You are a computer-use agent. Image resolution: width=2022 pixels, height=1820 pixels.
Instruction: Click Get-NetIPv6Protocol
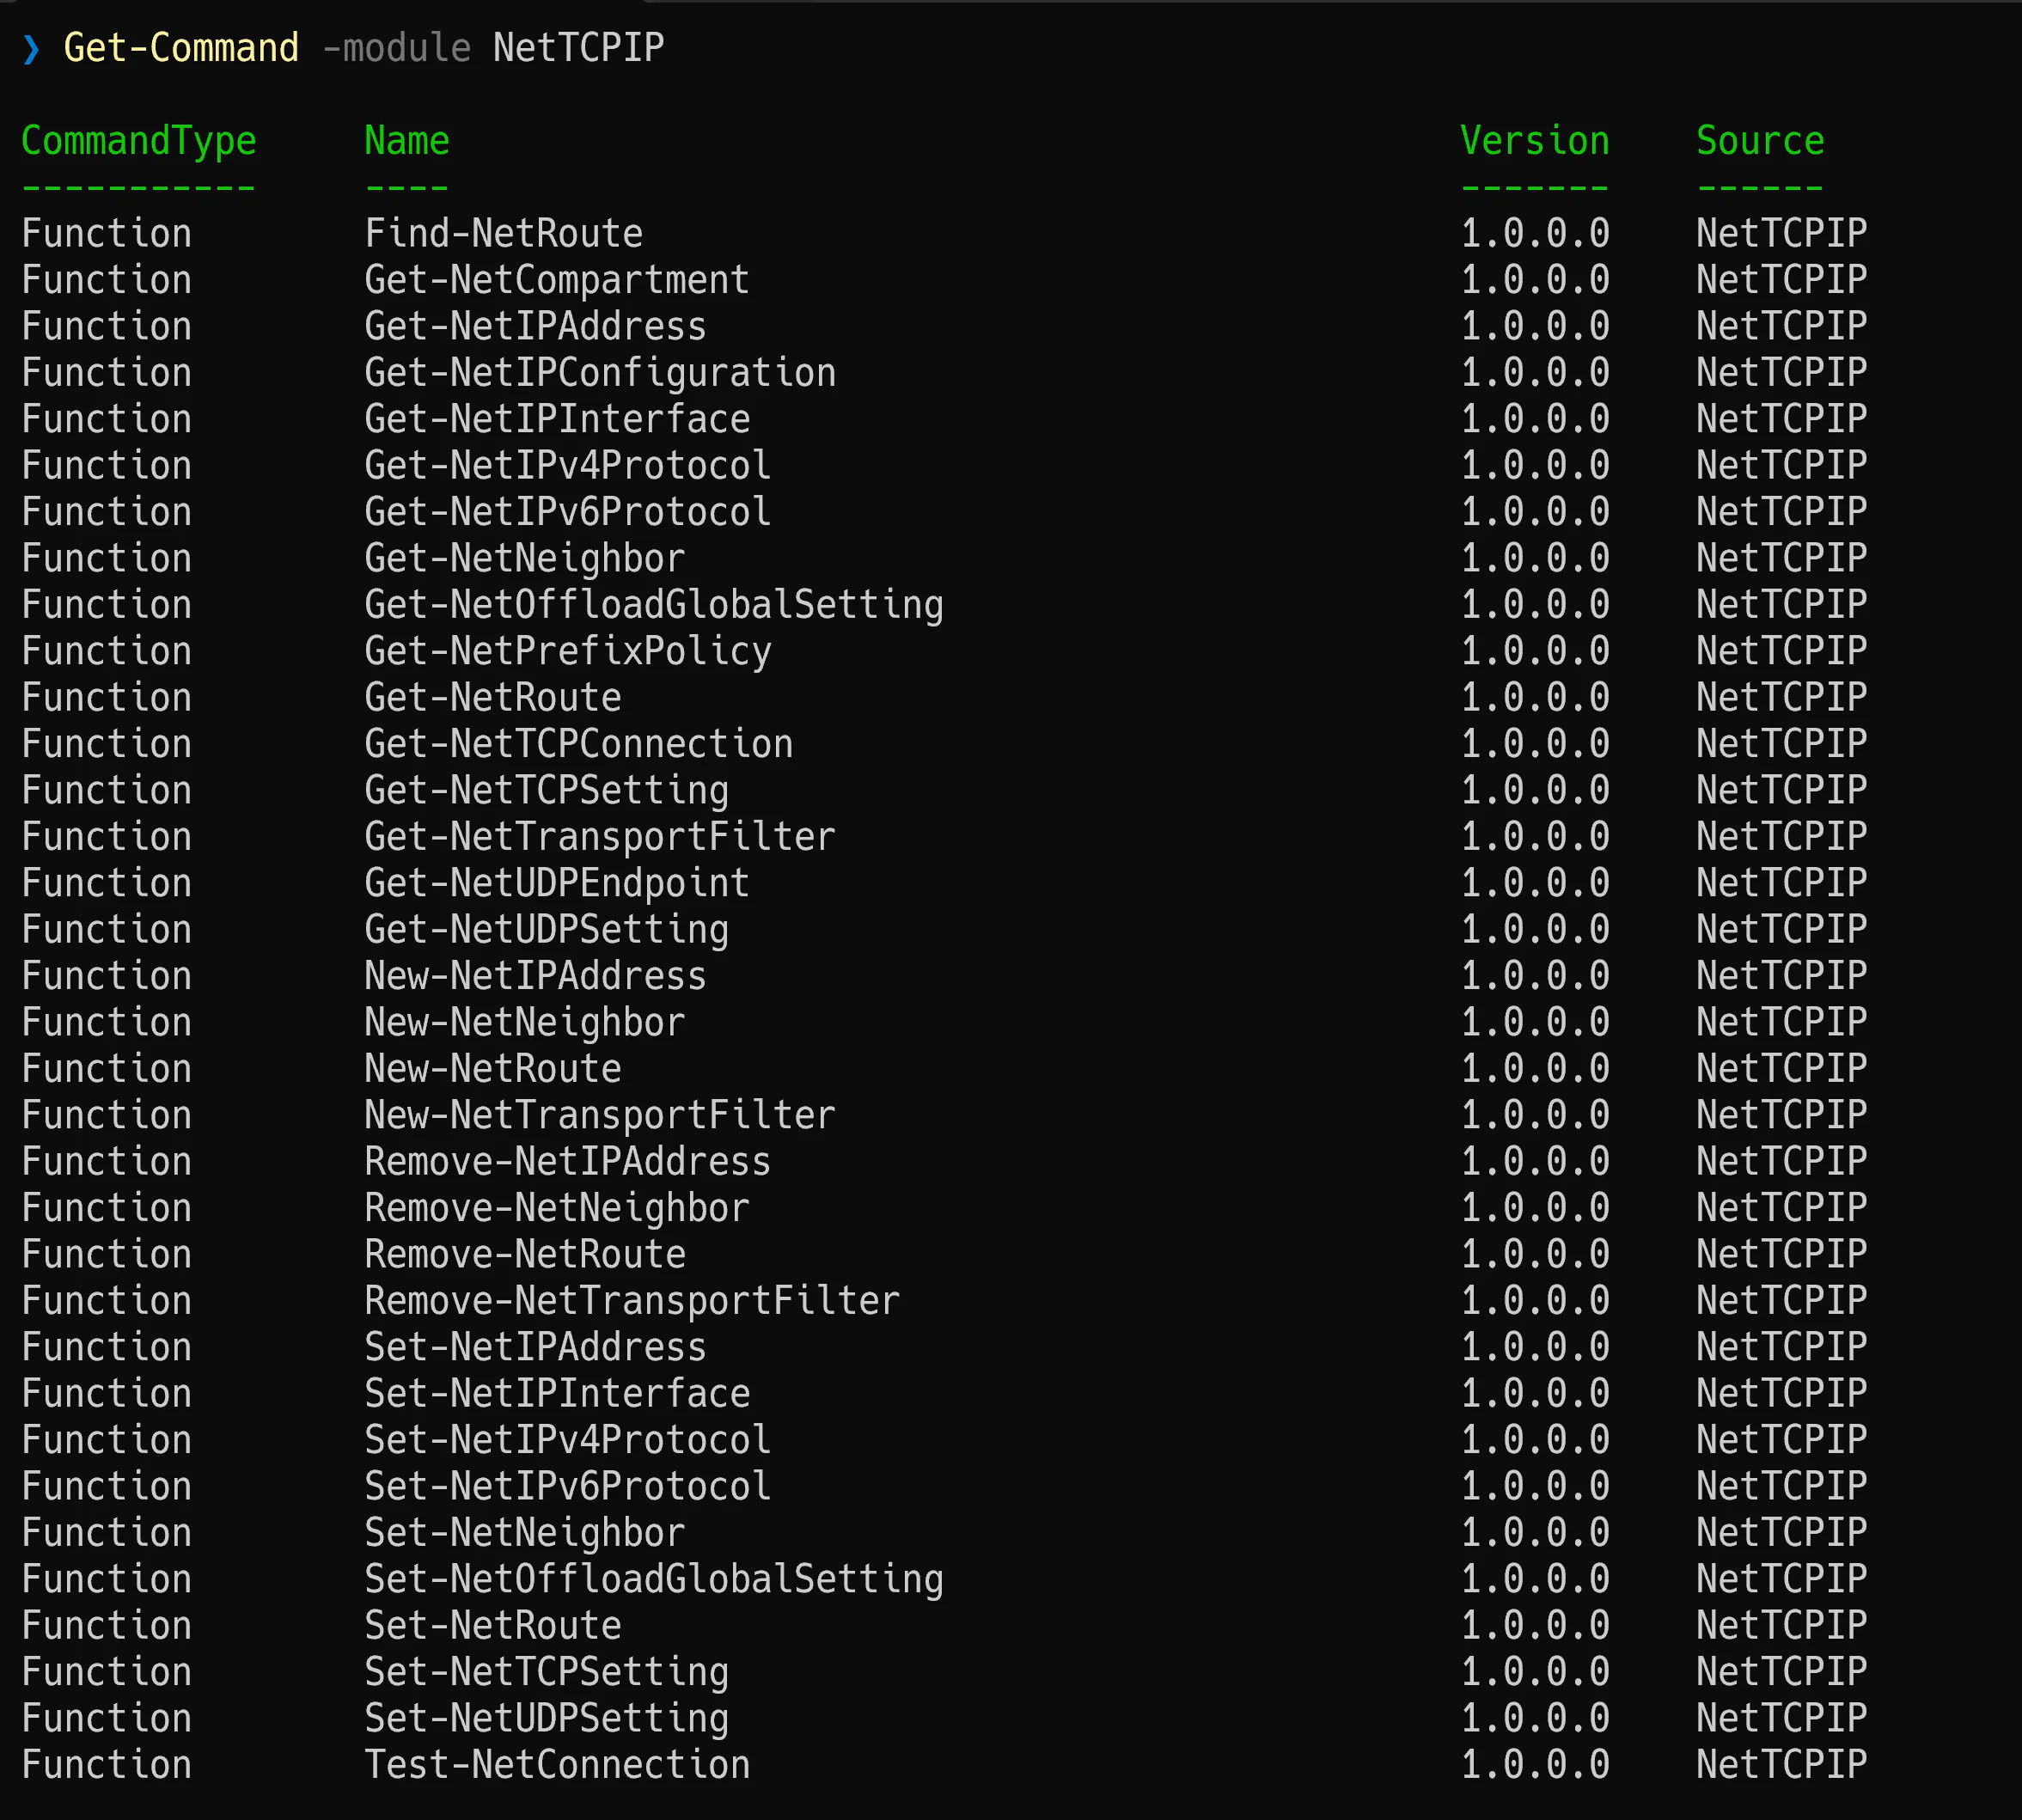[x=568, y=512]
